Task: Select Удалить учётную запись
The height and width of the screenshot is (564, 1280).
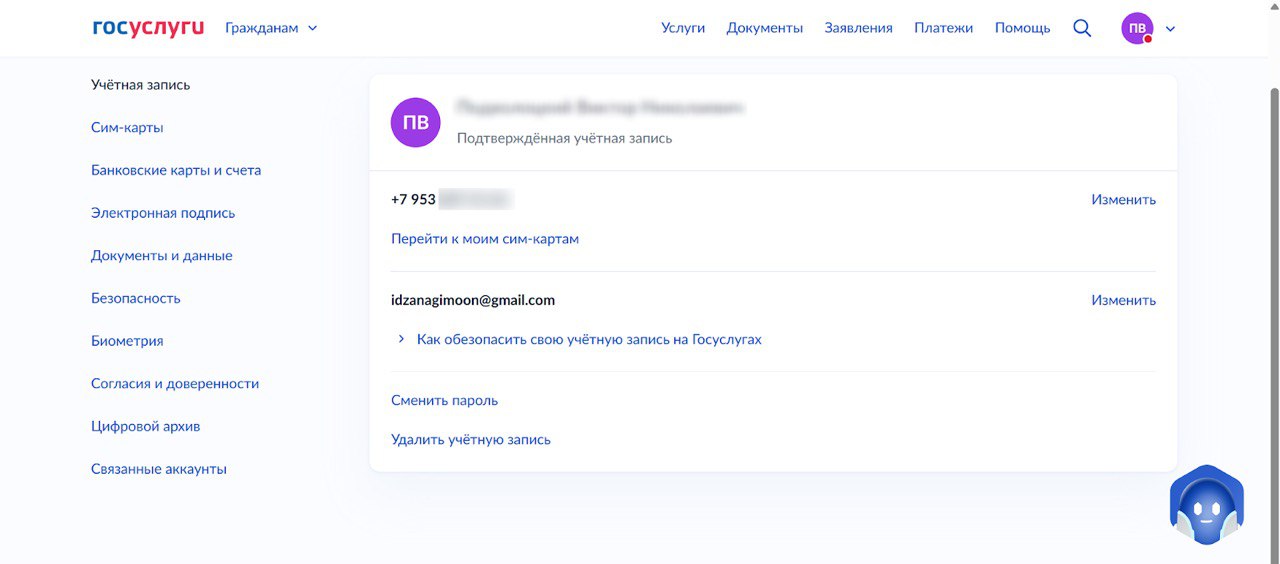Action: coord(471,439)
